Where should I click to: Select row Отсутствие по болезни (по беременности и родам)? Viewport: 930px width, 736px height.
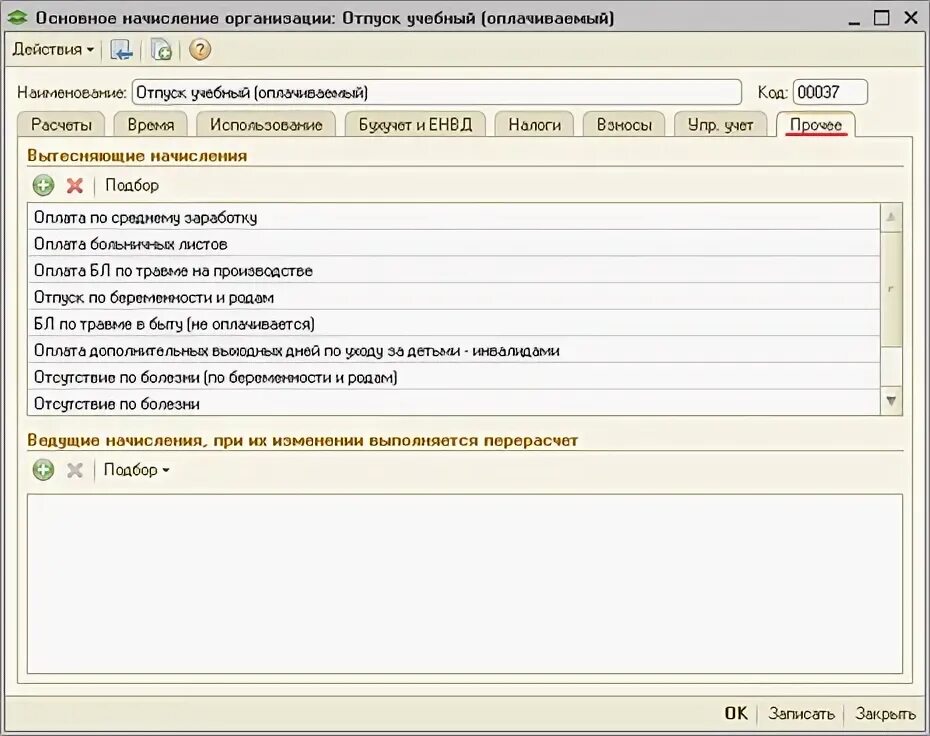454,377
